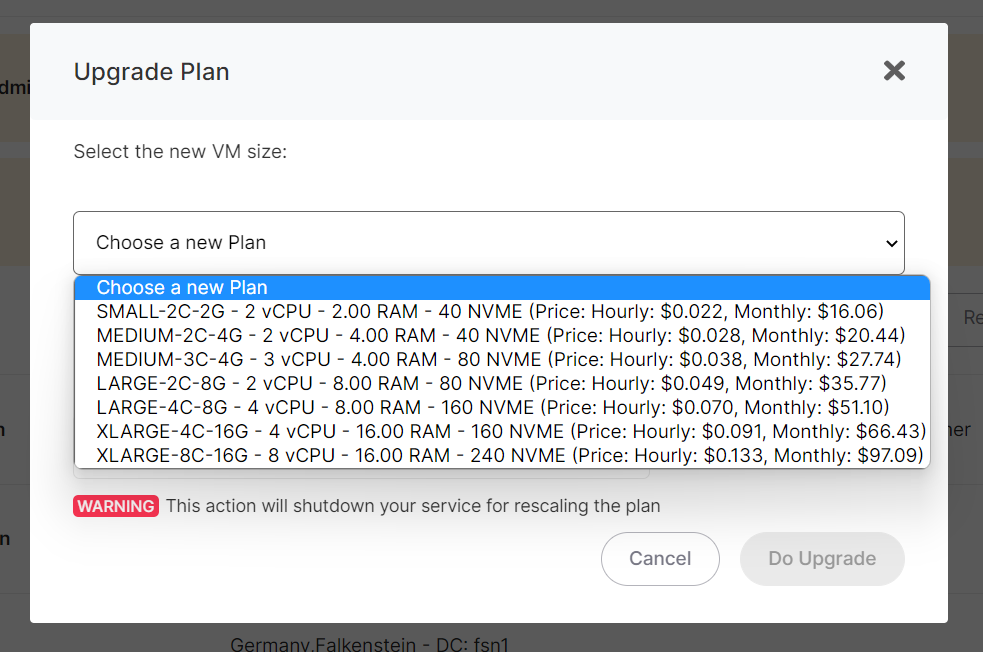Viewport: 983px width, 652px height.
Task: Click the Upgrade Plan dialog title
Action: point(151,71)
